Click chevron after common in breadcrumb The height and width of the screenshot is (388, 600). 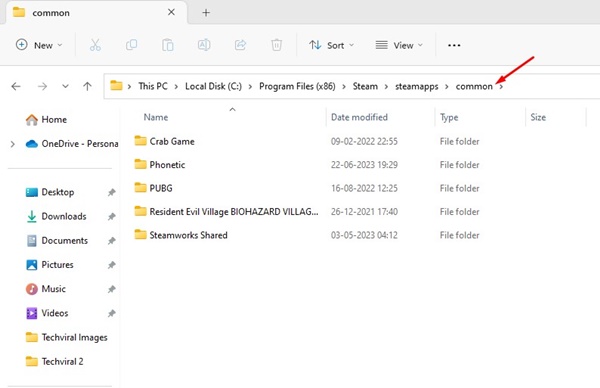click(x=501, y=86)
